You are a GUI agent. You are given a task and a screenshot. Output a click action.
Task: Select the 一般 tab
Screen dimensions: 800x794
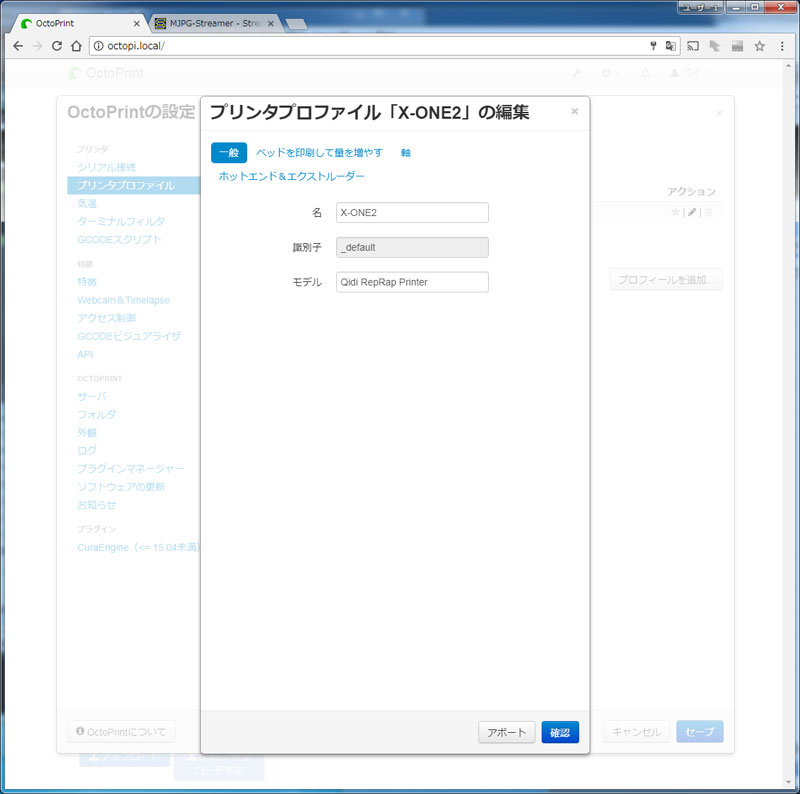click(x=229, y=153)
